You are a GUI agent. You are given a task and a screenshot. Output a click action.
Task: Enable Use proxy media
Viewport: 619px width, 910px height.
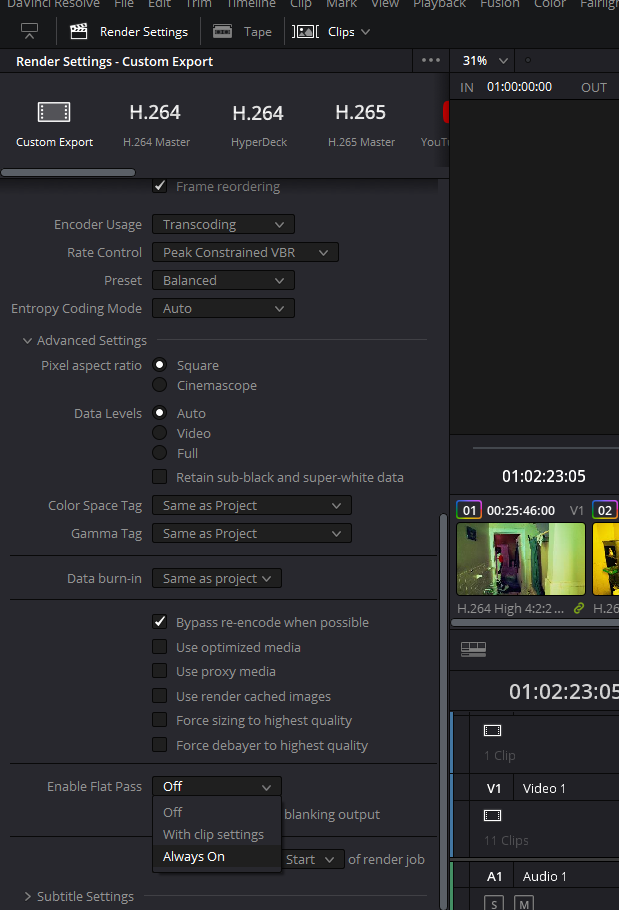pyautogui.click(x=160, y=671)
